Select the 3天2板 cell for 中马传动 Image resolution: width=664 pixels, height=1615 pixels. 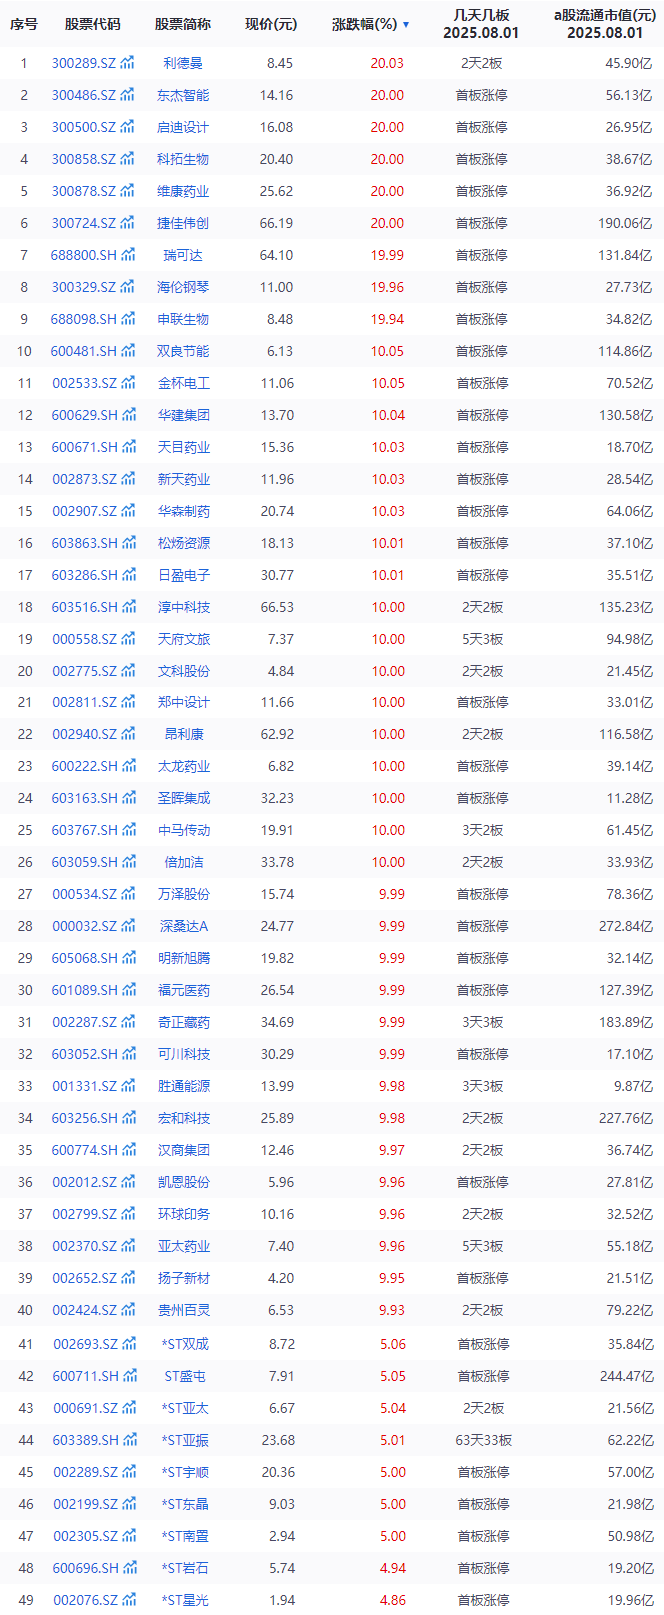482,830
